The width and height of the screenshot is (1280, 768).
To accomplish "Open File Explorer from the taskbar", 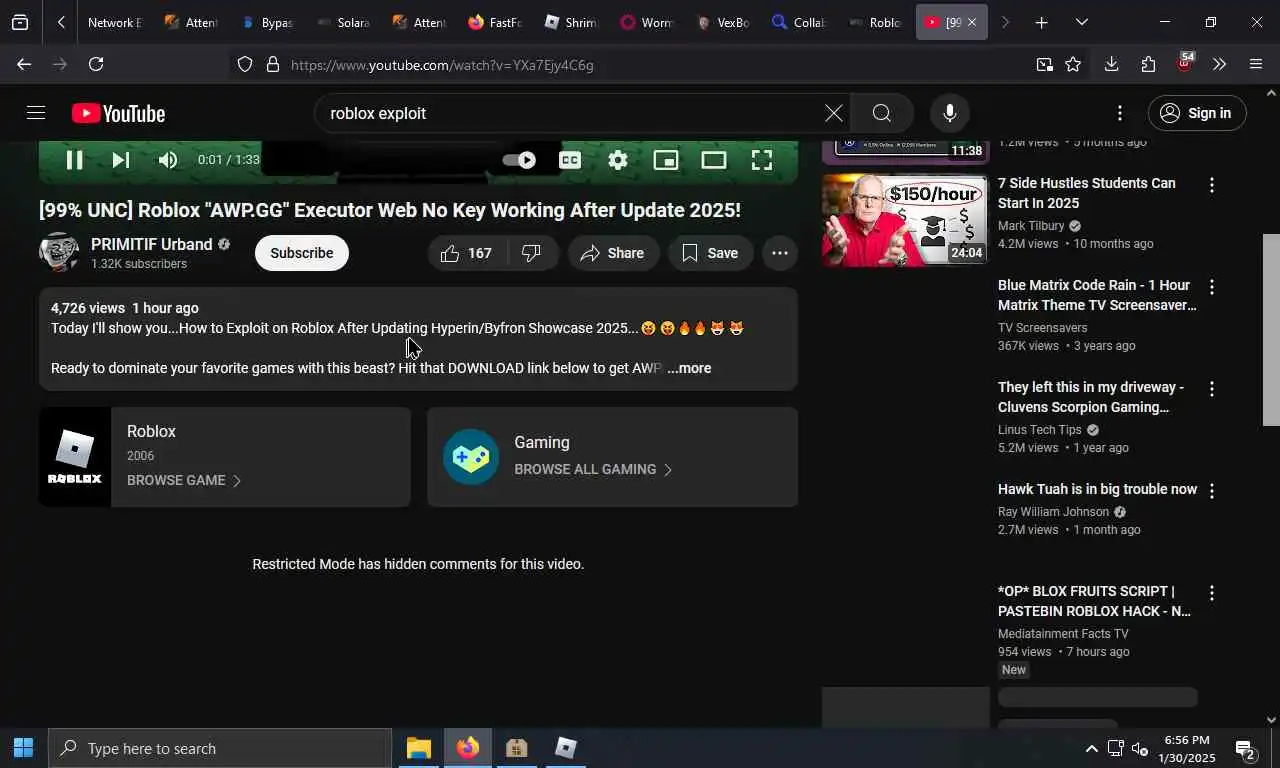I will (x=418, y=748).
